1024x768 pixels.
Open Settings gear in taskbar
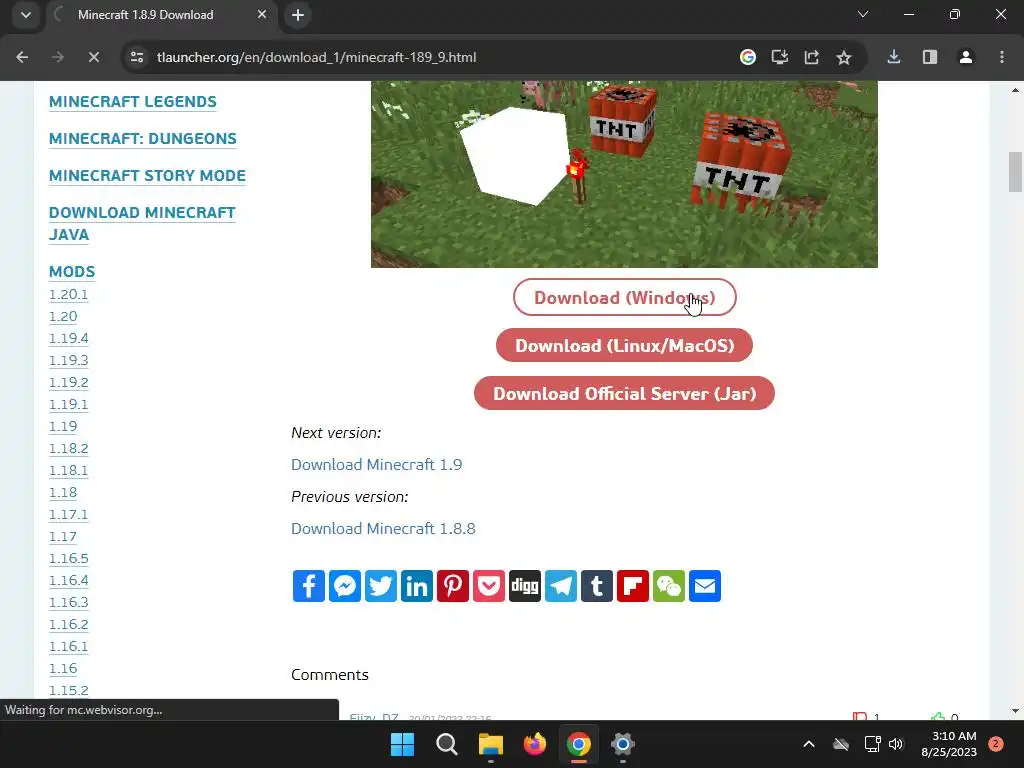click(623, 744)
